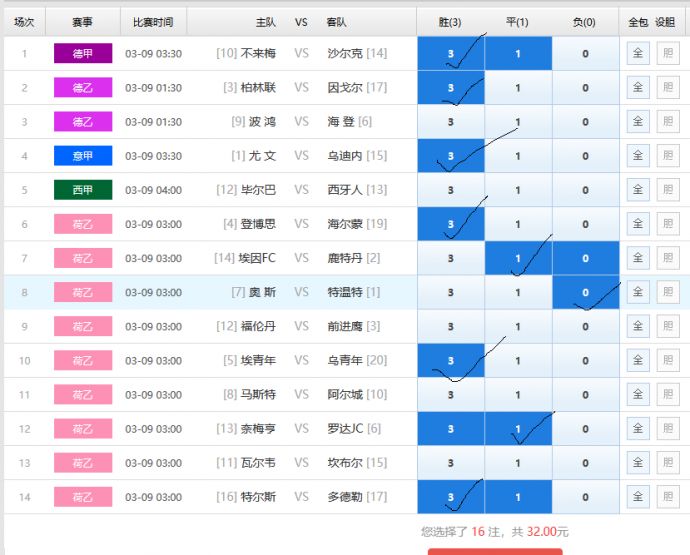
Task: Click 胆 button for match 2 柏林联
Action: pyautogui.click(x=668, y=88)
